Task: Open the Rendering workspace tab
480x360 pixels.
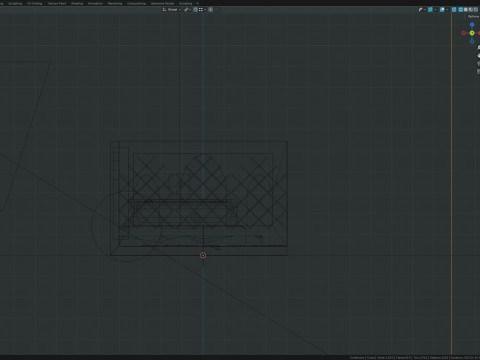Action: (x=115, y=3)
